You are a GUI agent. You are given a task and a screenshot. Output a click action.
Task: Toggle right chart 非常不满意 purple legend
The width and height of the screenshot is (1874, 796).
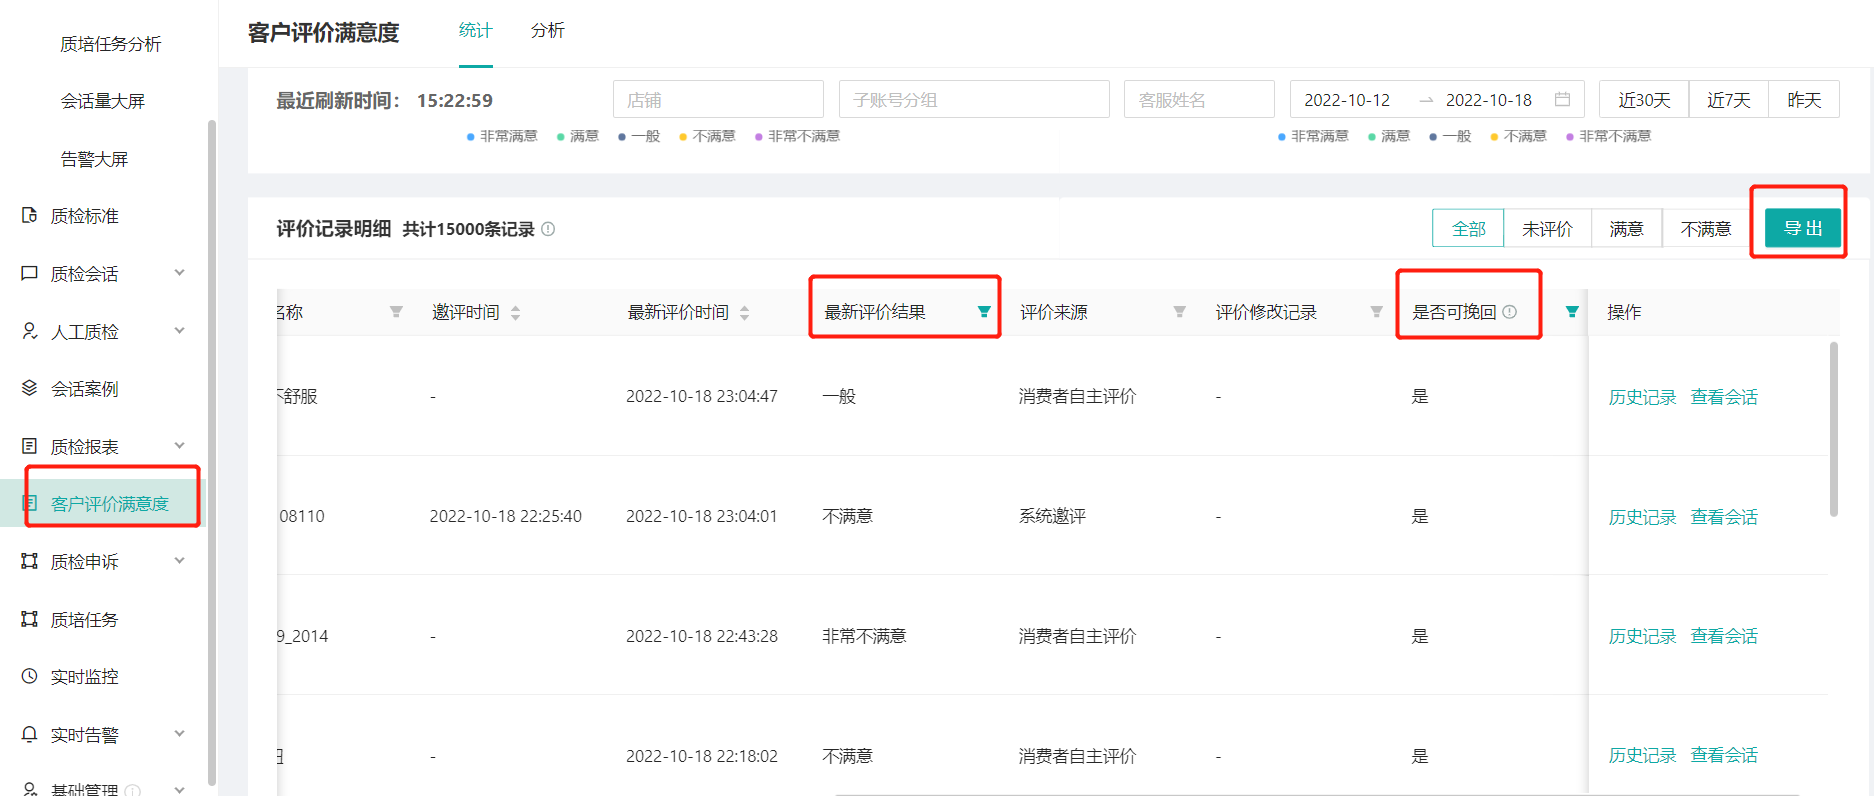(x=1608, y=136)
